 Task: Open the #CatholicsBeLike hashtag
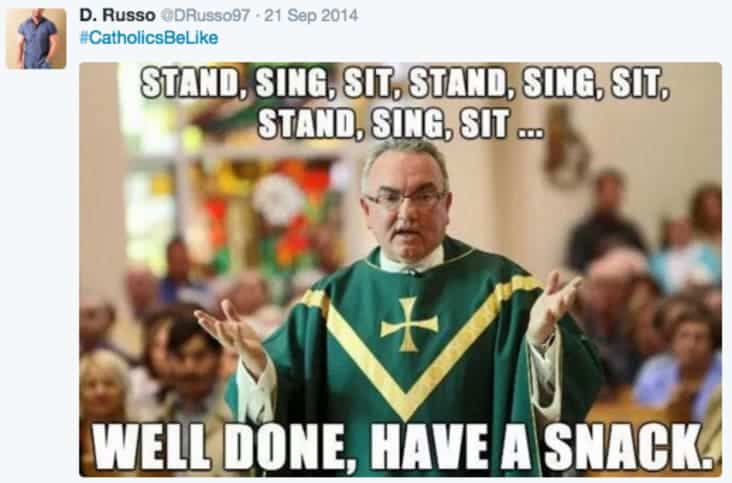tap(149, 38)
